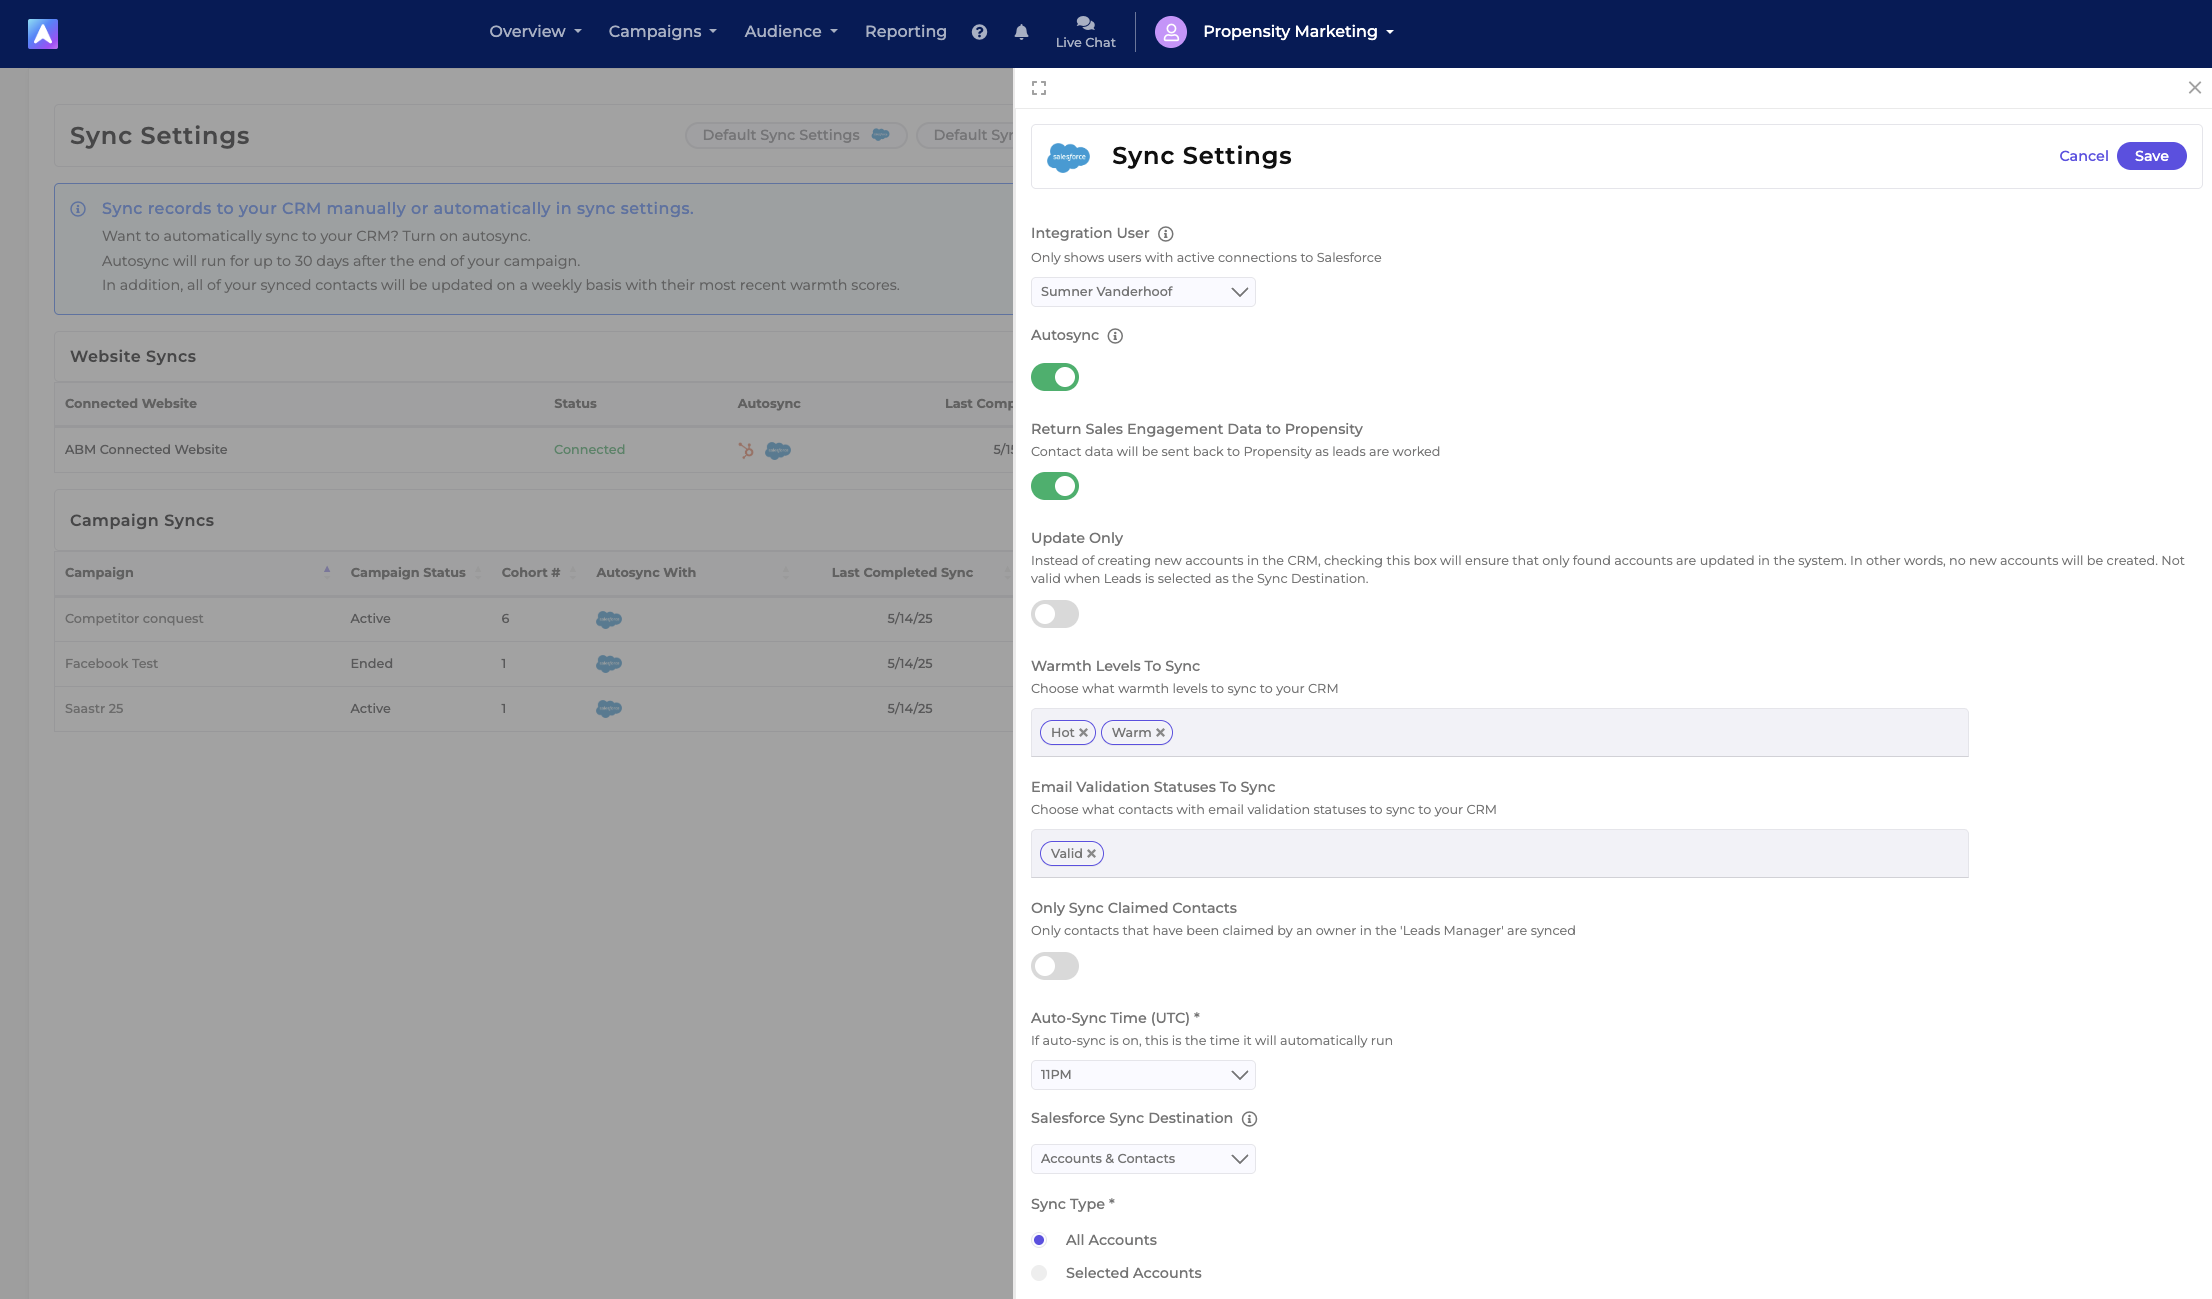This screenshot has width=2212, height=1299.
Task: Click Facebook Test campaign name
Action: pyautogui.click(x=111, y=664)
